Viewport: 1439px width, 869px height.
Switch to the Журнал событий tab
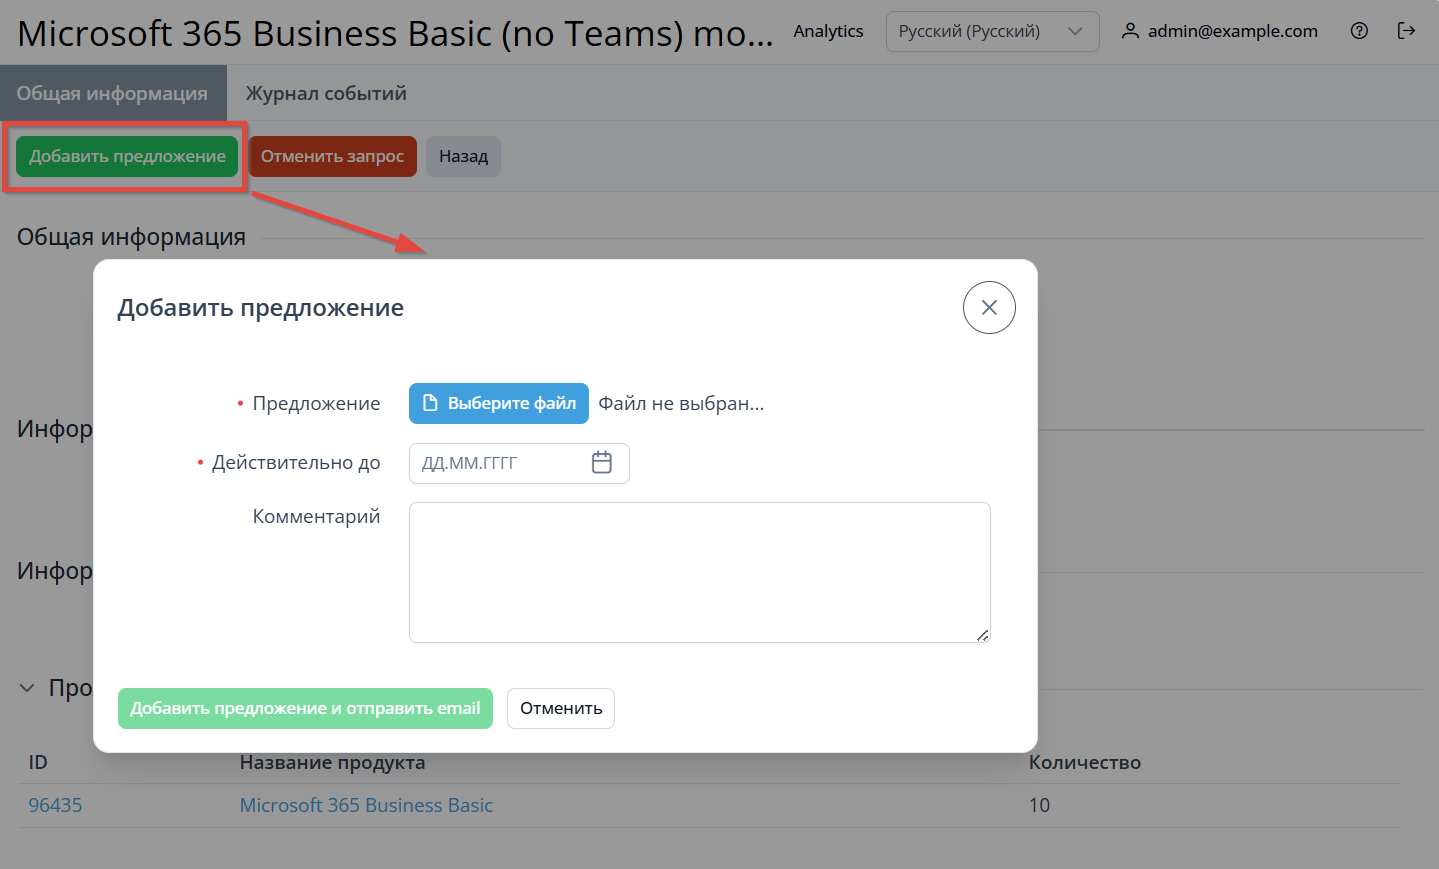tap(326, 93)
